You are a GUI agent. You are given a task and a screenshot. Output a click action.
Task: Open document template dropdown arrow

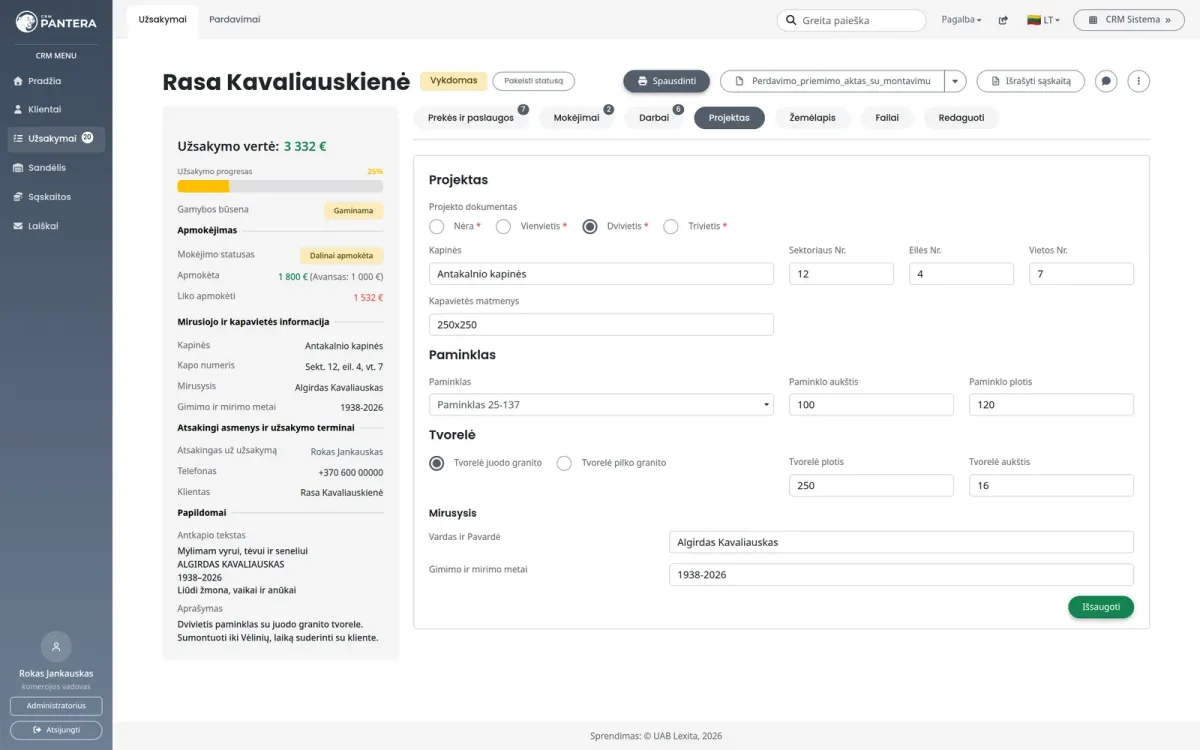pyautogui.click(x=956, y=81)
